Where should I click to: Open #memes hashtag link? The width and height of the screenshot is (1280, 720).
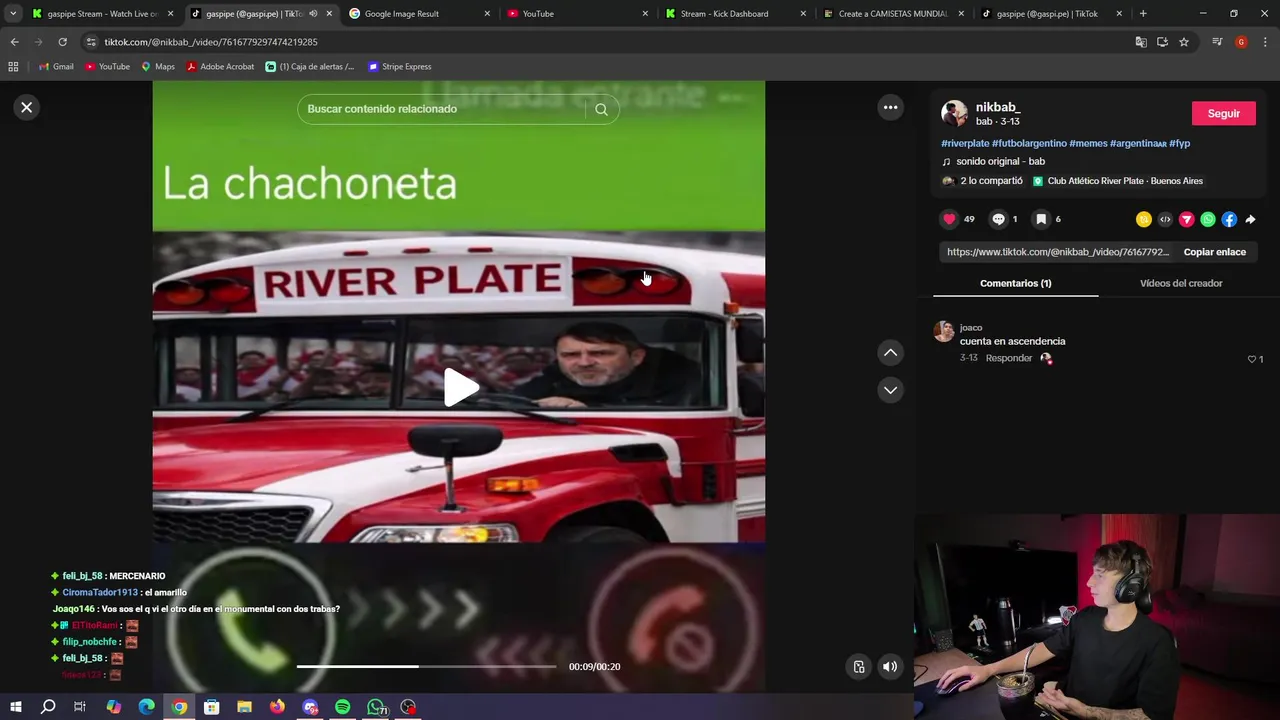pos(1088,143)
